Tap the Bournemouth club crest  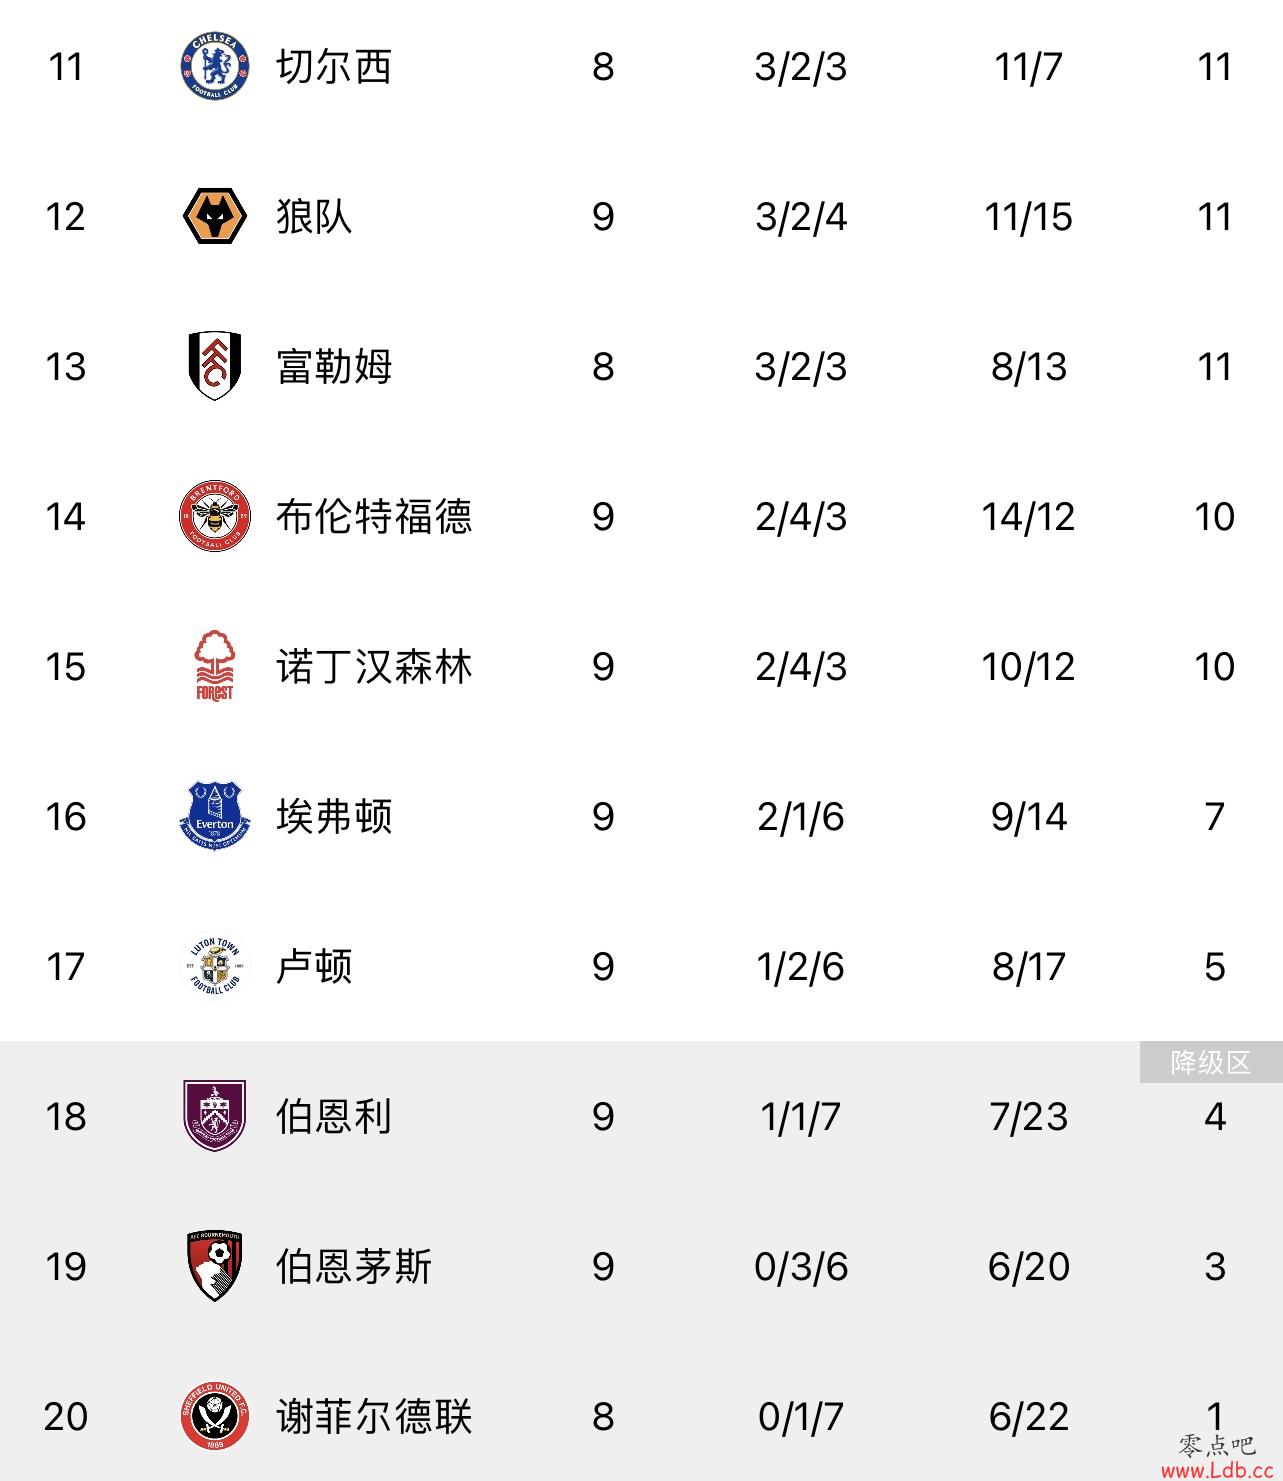coord(215,1266)
